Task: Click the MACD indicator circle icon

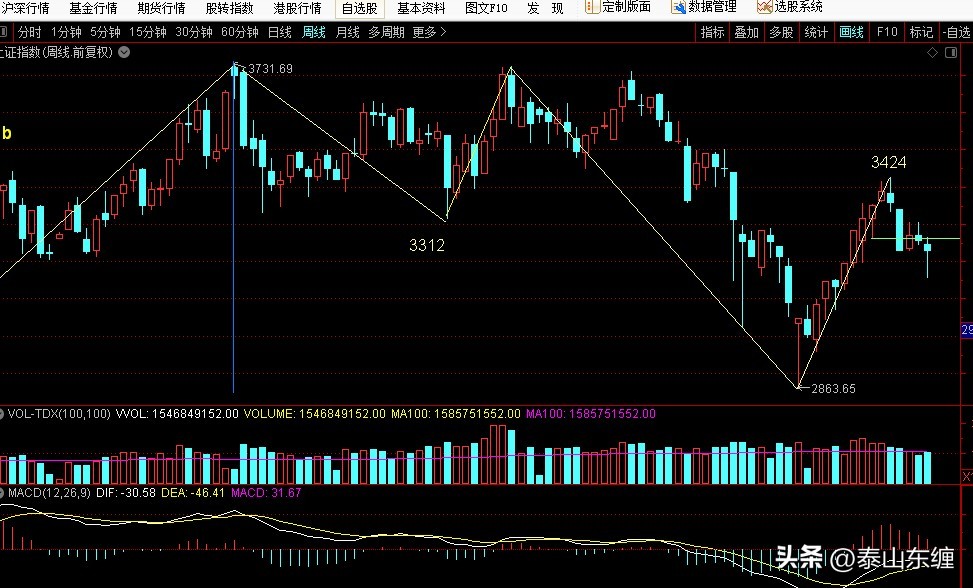Action: (4, 493)
